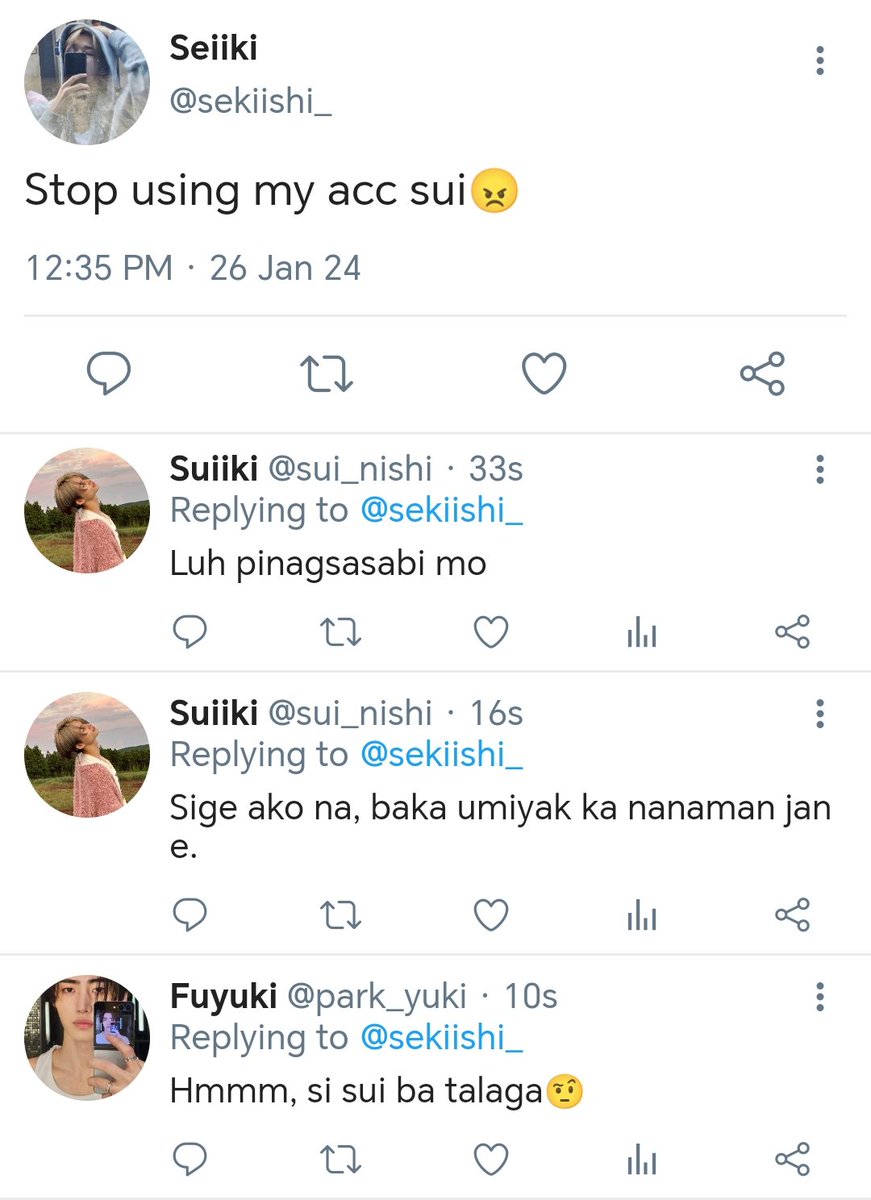The width and height of the screenshot is (871, 1200).
Task: Reply to Seiiki's main tweet
Action: coord(109,374)
